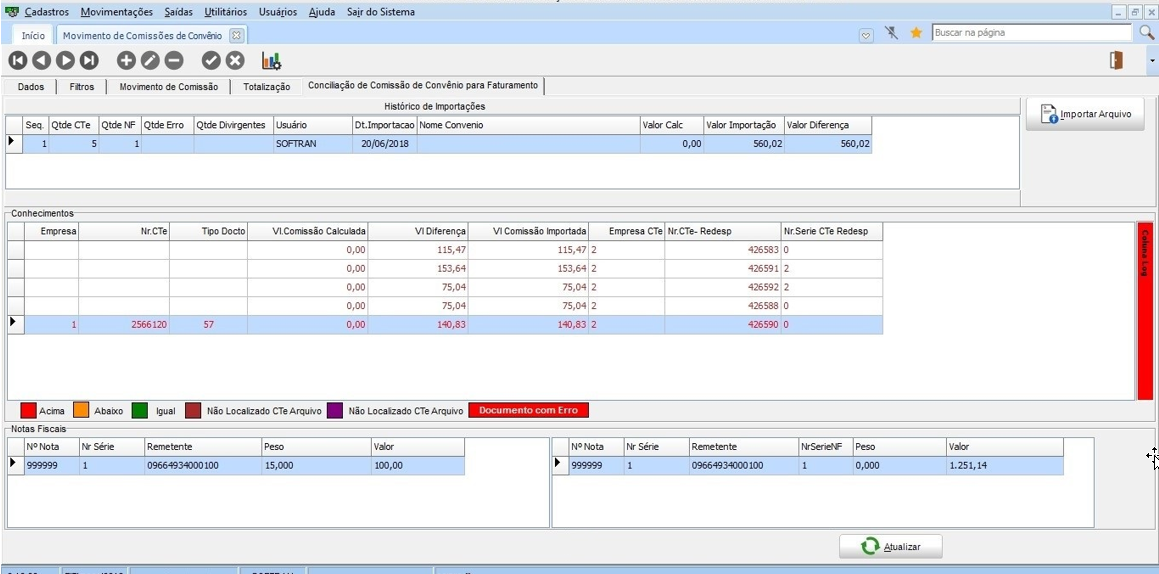Delete the record with minus icon
Viewport: 1159px width, 574px height.
coord(174,61)
